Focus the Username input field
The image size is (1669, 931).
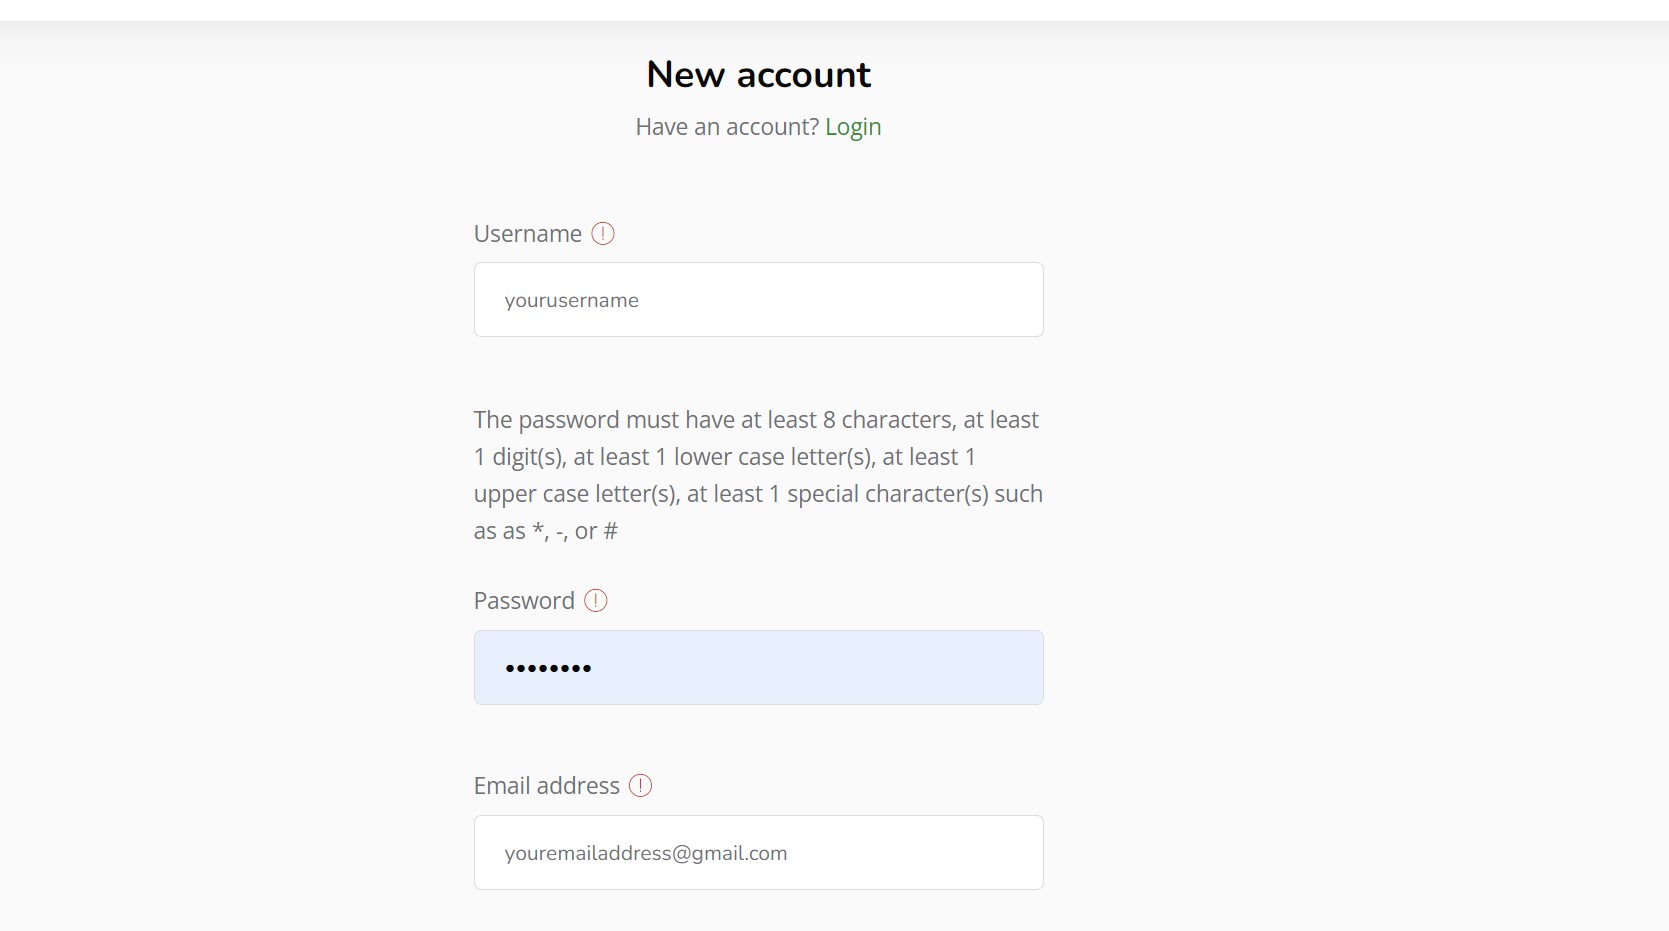[x=759, y=300]
